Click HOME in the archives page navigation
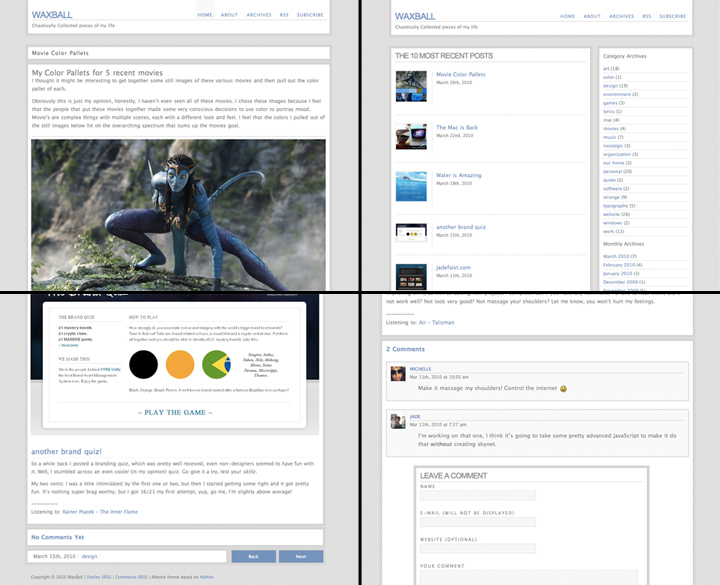This screenshot has width=720, height=585. pyautogui.click(x=568, y=16)
